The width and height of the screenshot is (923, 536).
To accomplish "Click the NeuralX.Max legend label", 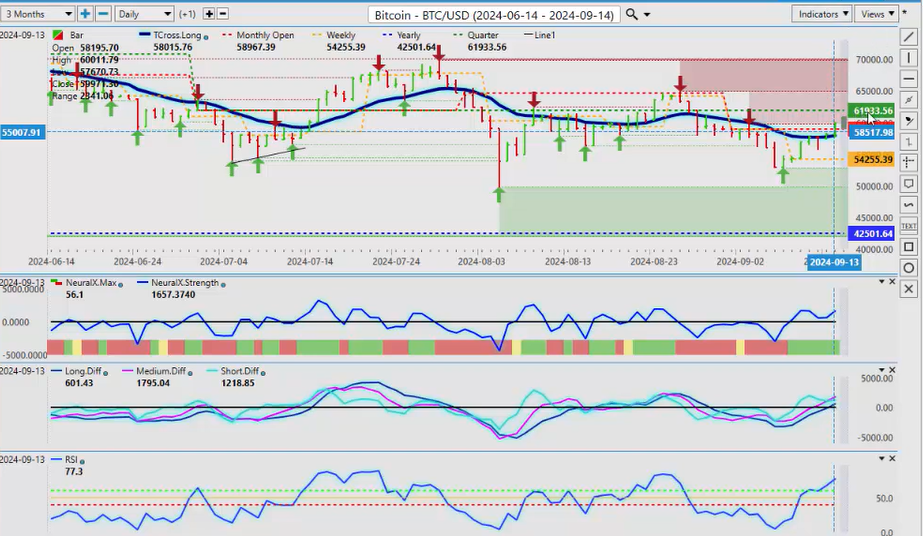I will click(91, 283).
